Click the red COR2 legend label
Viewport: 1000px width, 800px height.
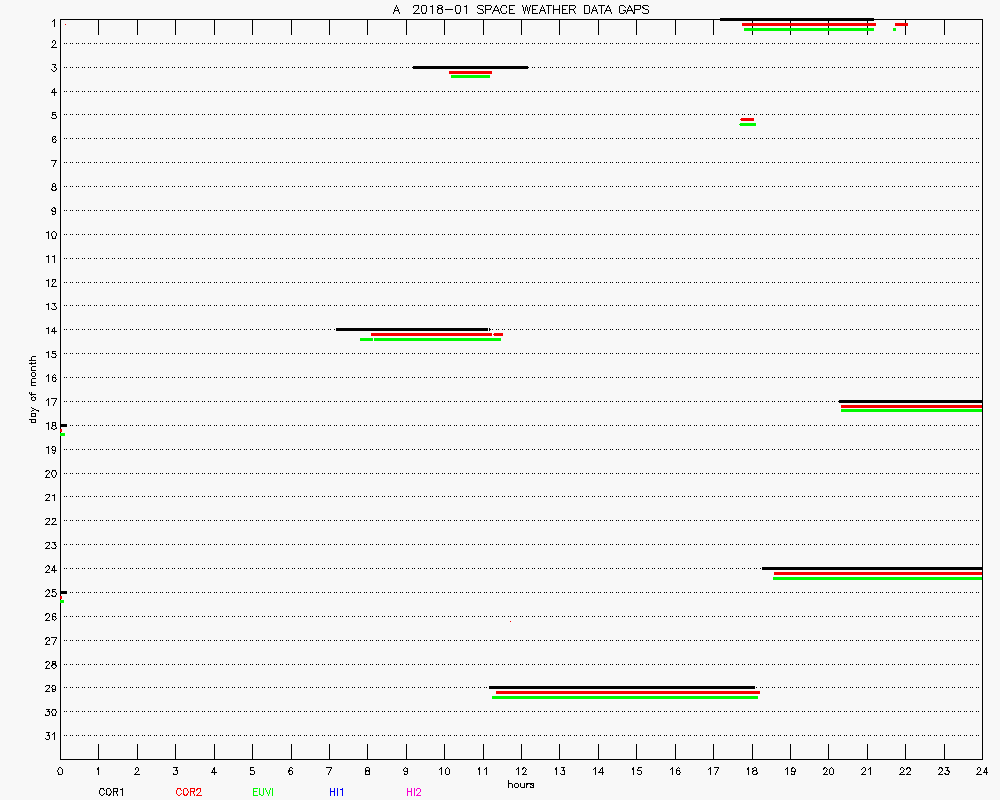188,792
